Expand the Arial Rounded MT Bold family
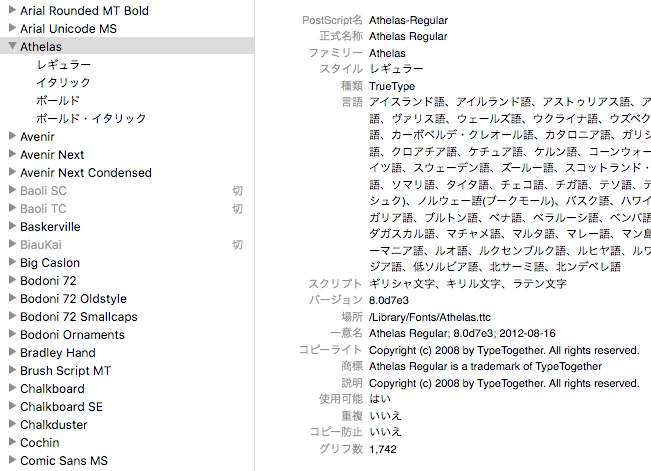The width and height of the screenshot is (651, 471). (x=12, y=10)
